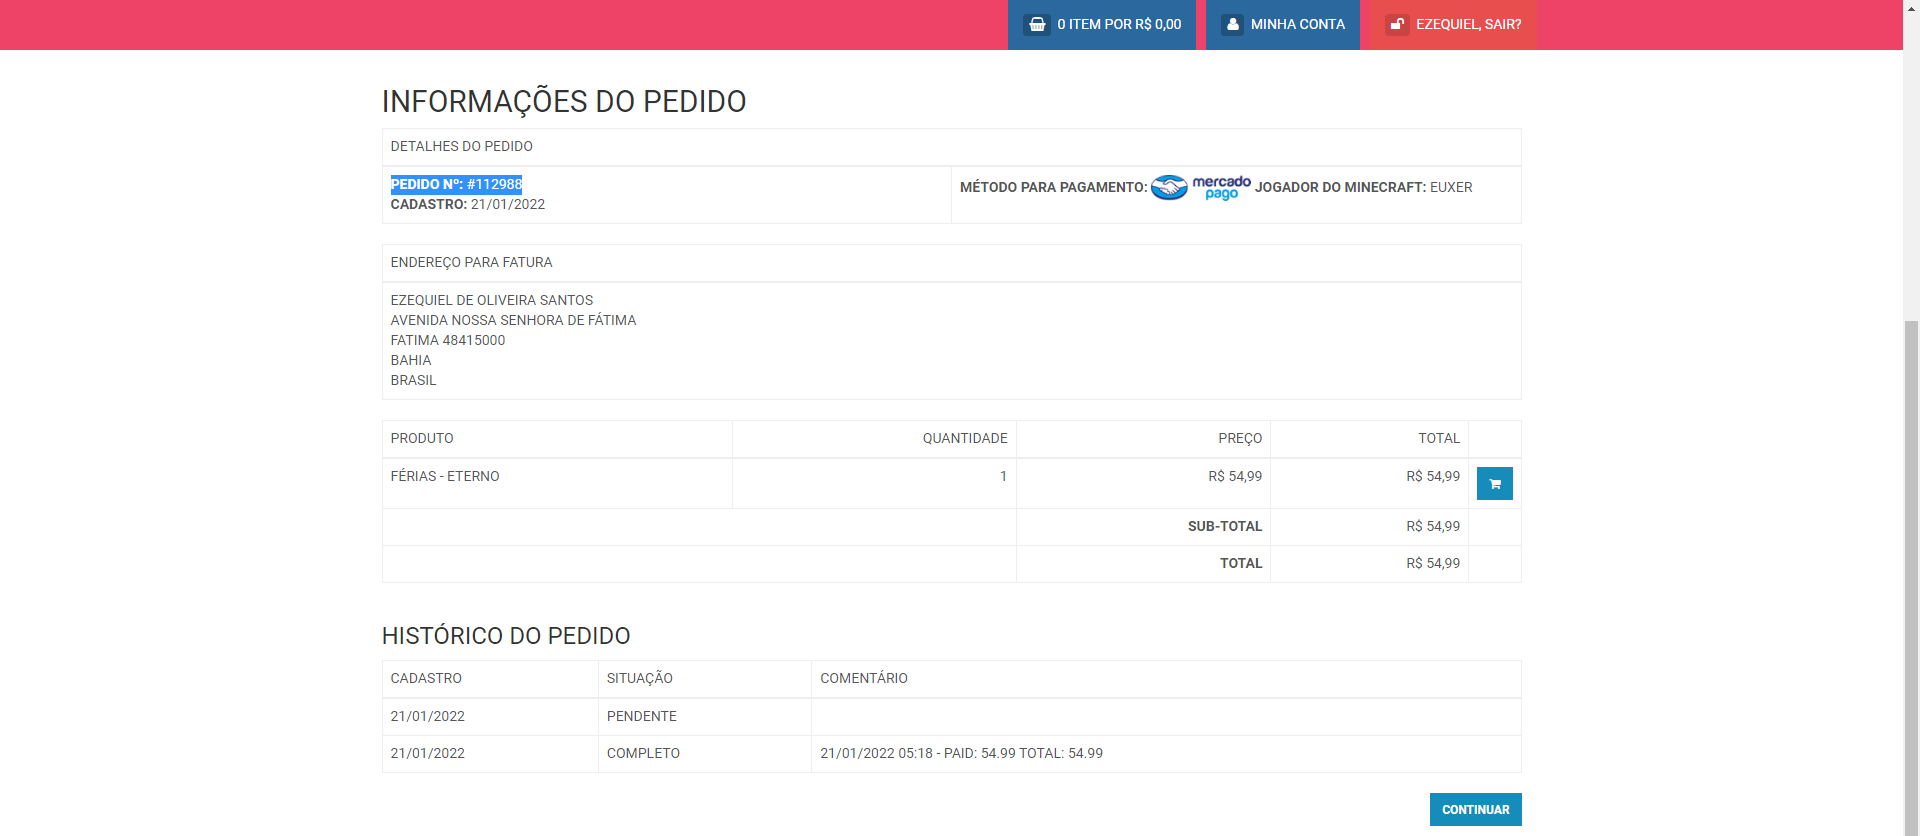Click the Cadastro: 21/01/2022 order date

[468, 204]
